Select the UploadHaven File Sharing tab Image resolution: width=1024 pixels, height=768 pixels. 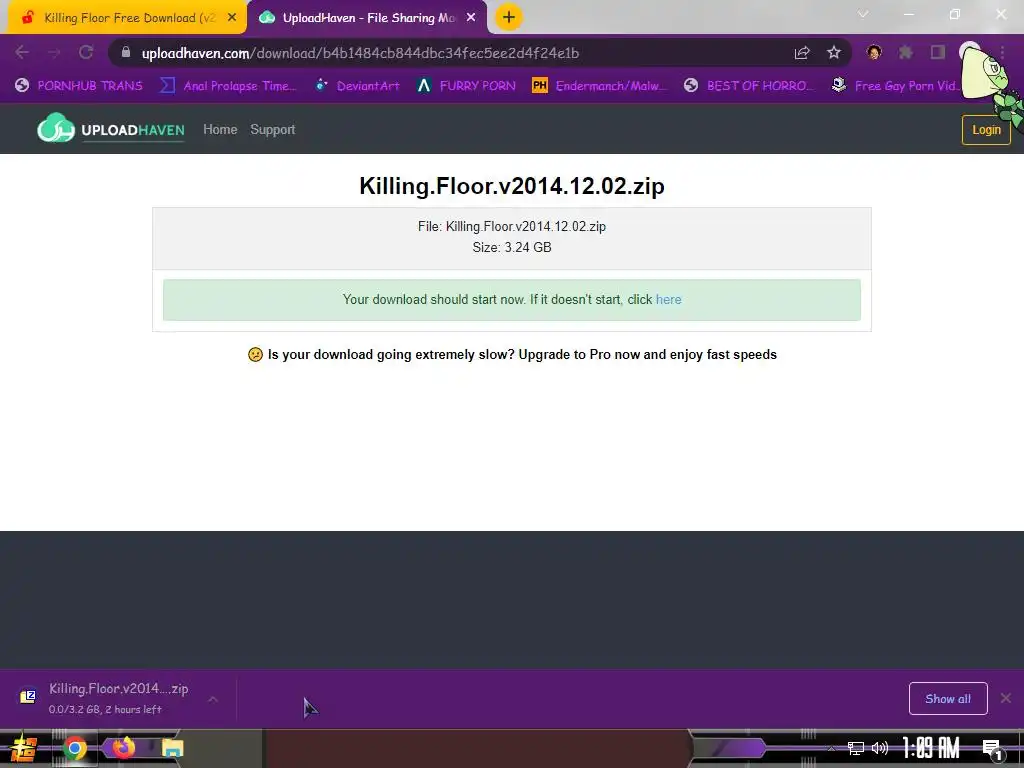tap(367, 18)
